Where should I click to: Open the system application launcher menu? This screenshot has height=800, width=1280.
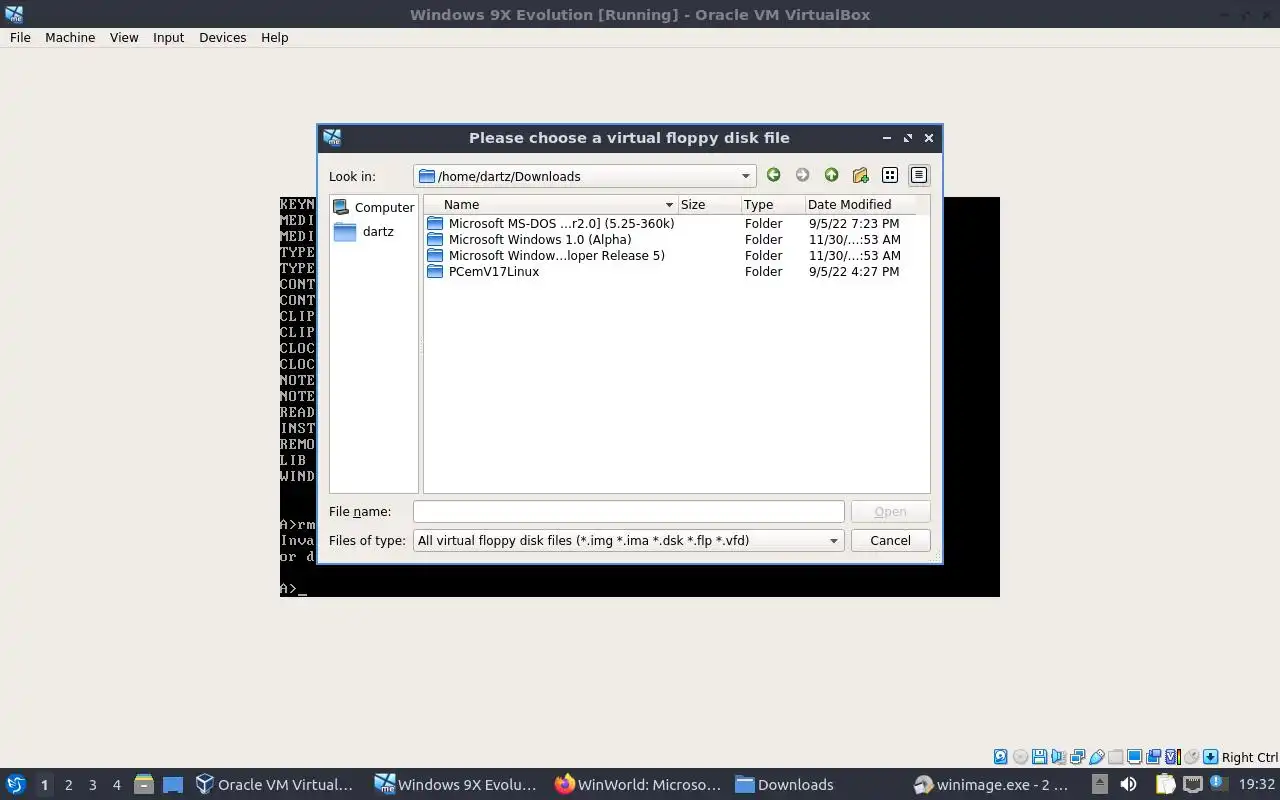coord(15,784)
